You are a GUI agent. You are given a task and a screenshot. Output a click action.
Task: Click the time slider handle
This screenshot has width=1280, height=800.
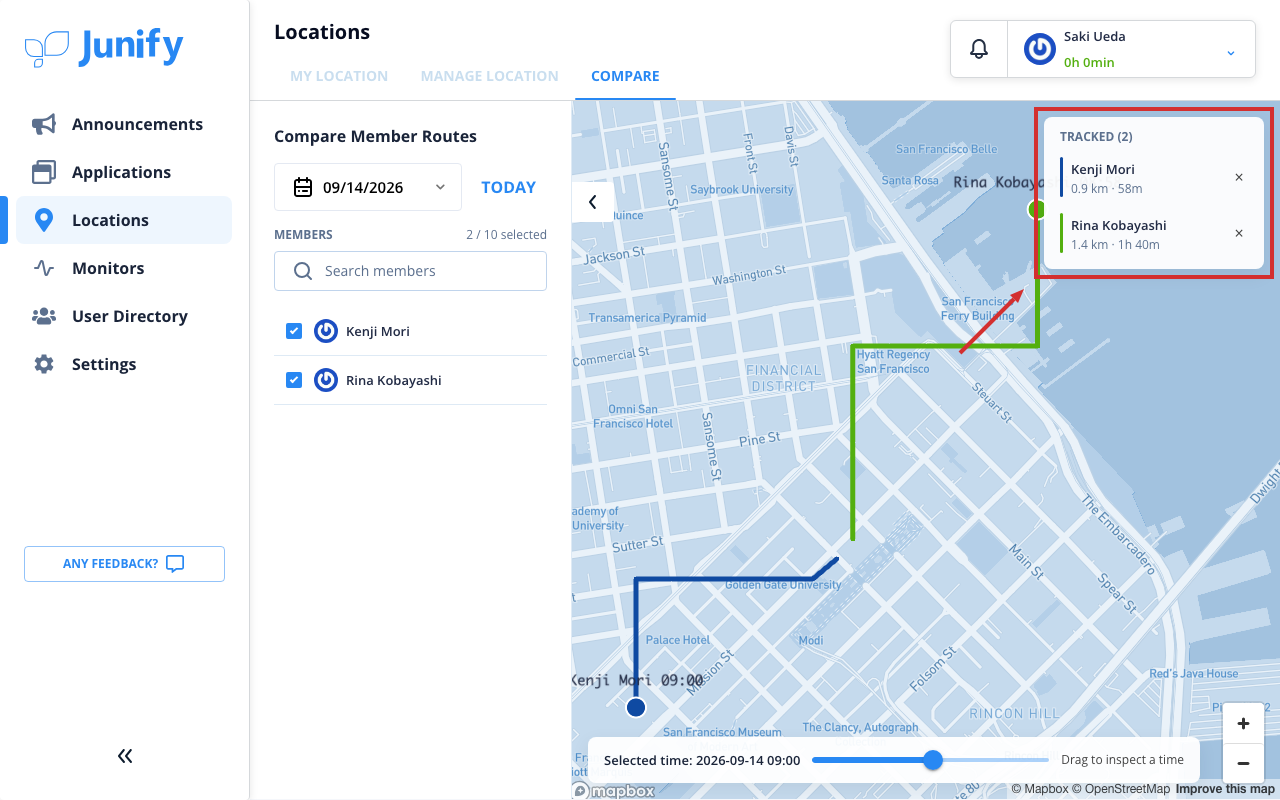[933, 760]
